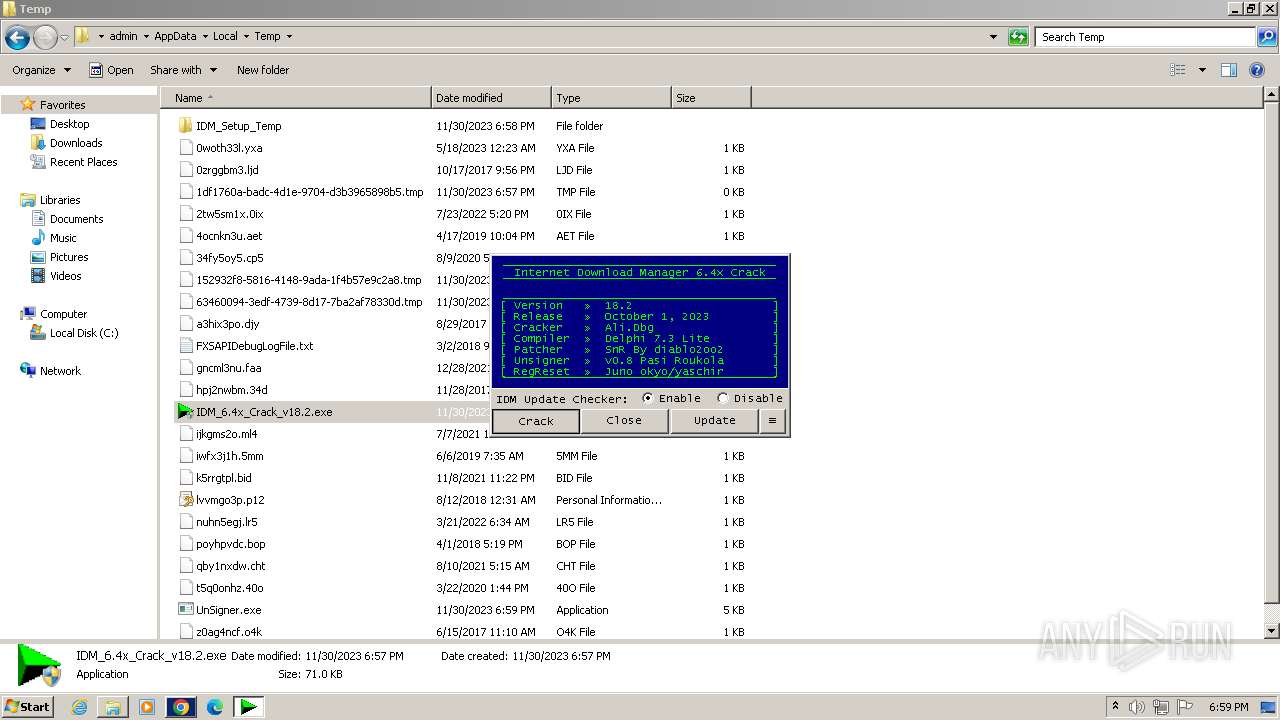Viewport: 1280px width, 720px height.
Task: Click Local dropdown arrow in address bar
Action: (246, 37)
